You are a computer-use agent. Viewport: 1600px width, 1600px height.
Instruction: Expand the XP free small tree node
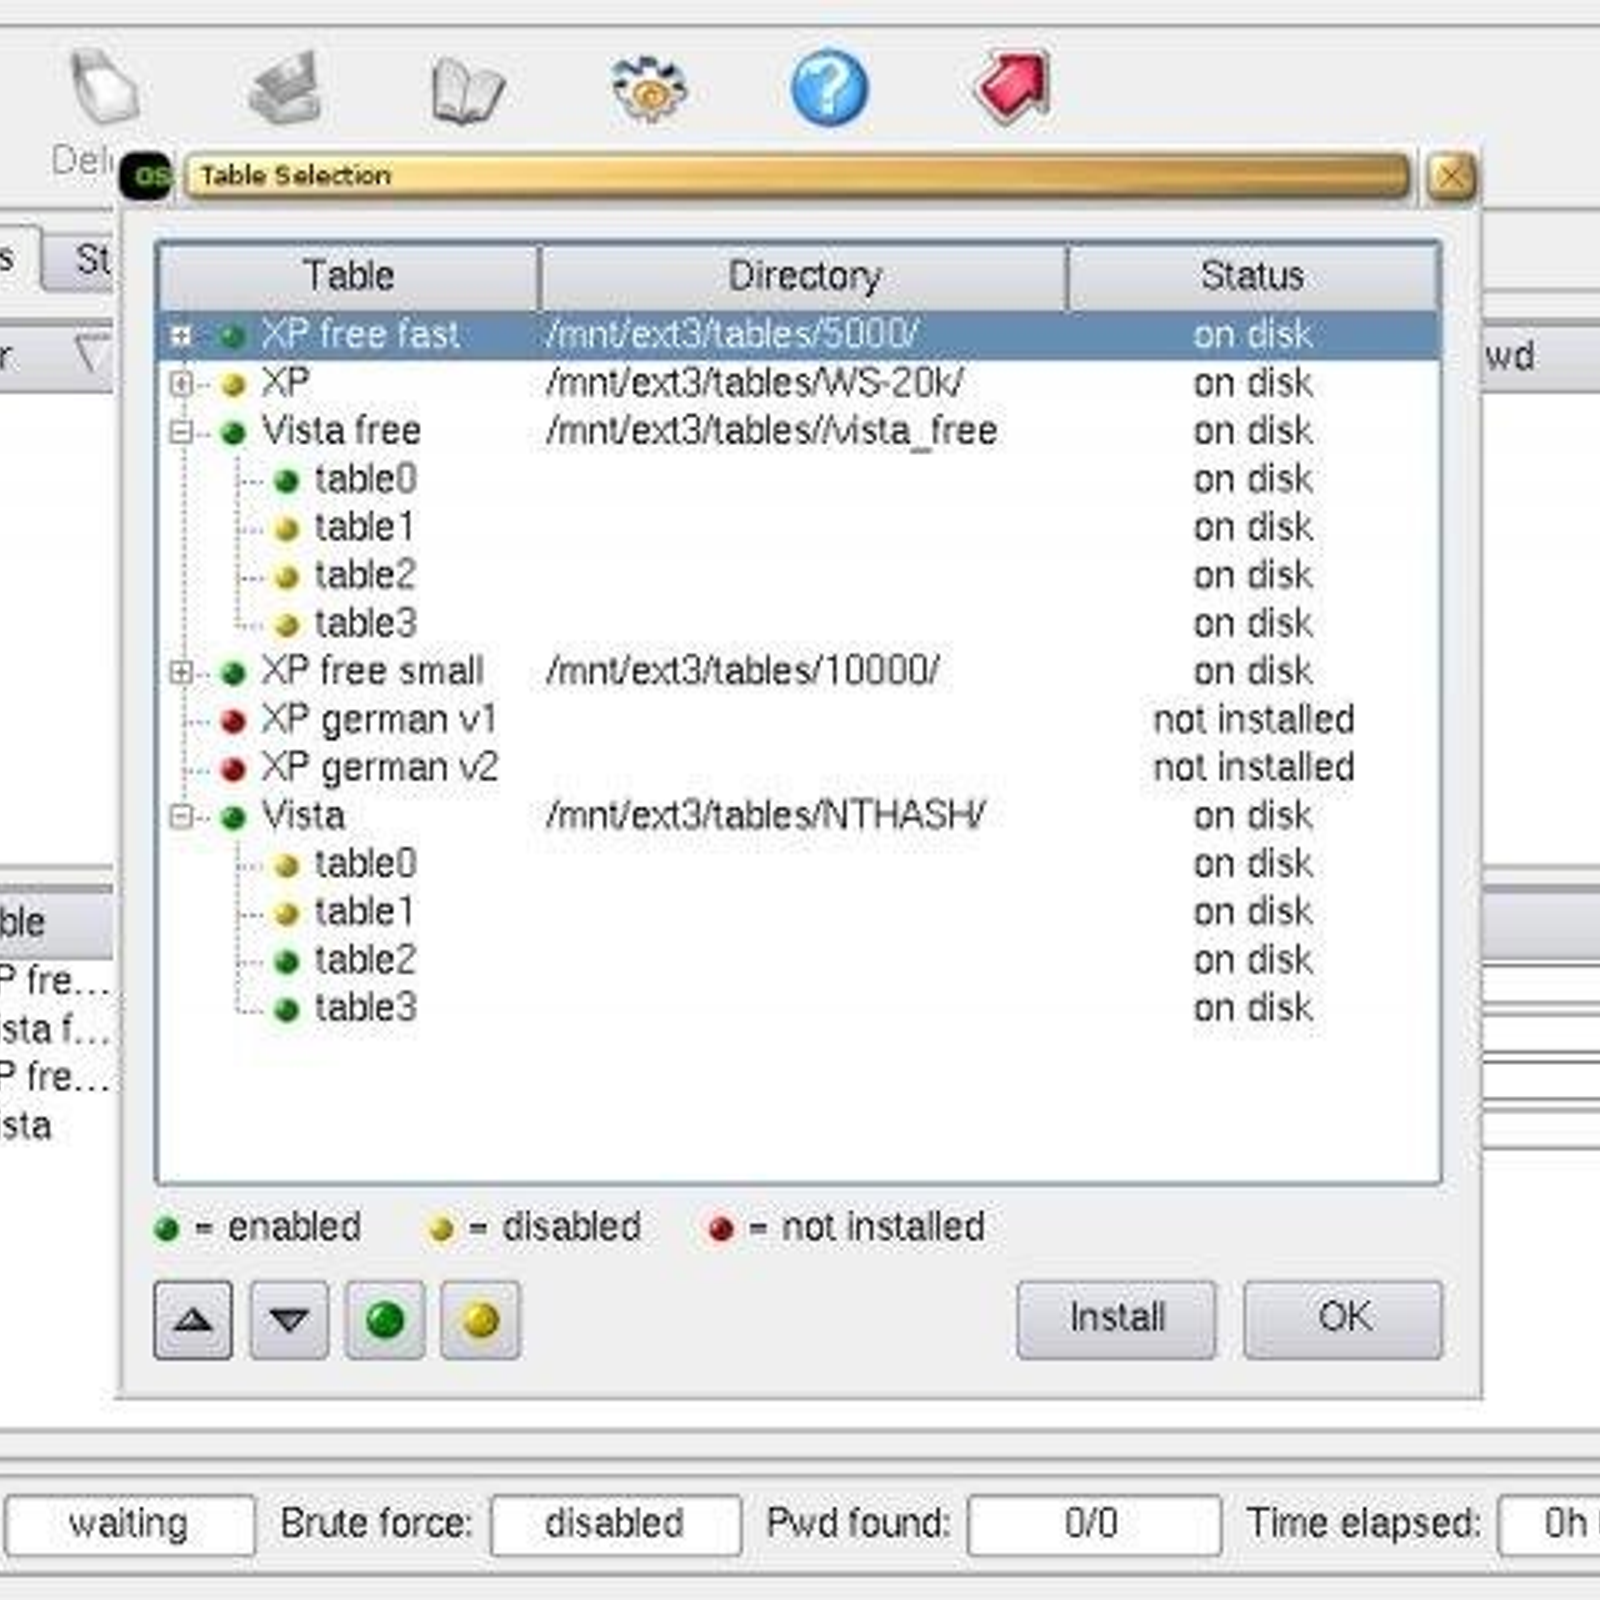[181, 671]
